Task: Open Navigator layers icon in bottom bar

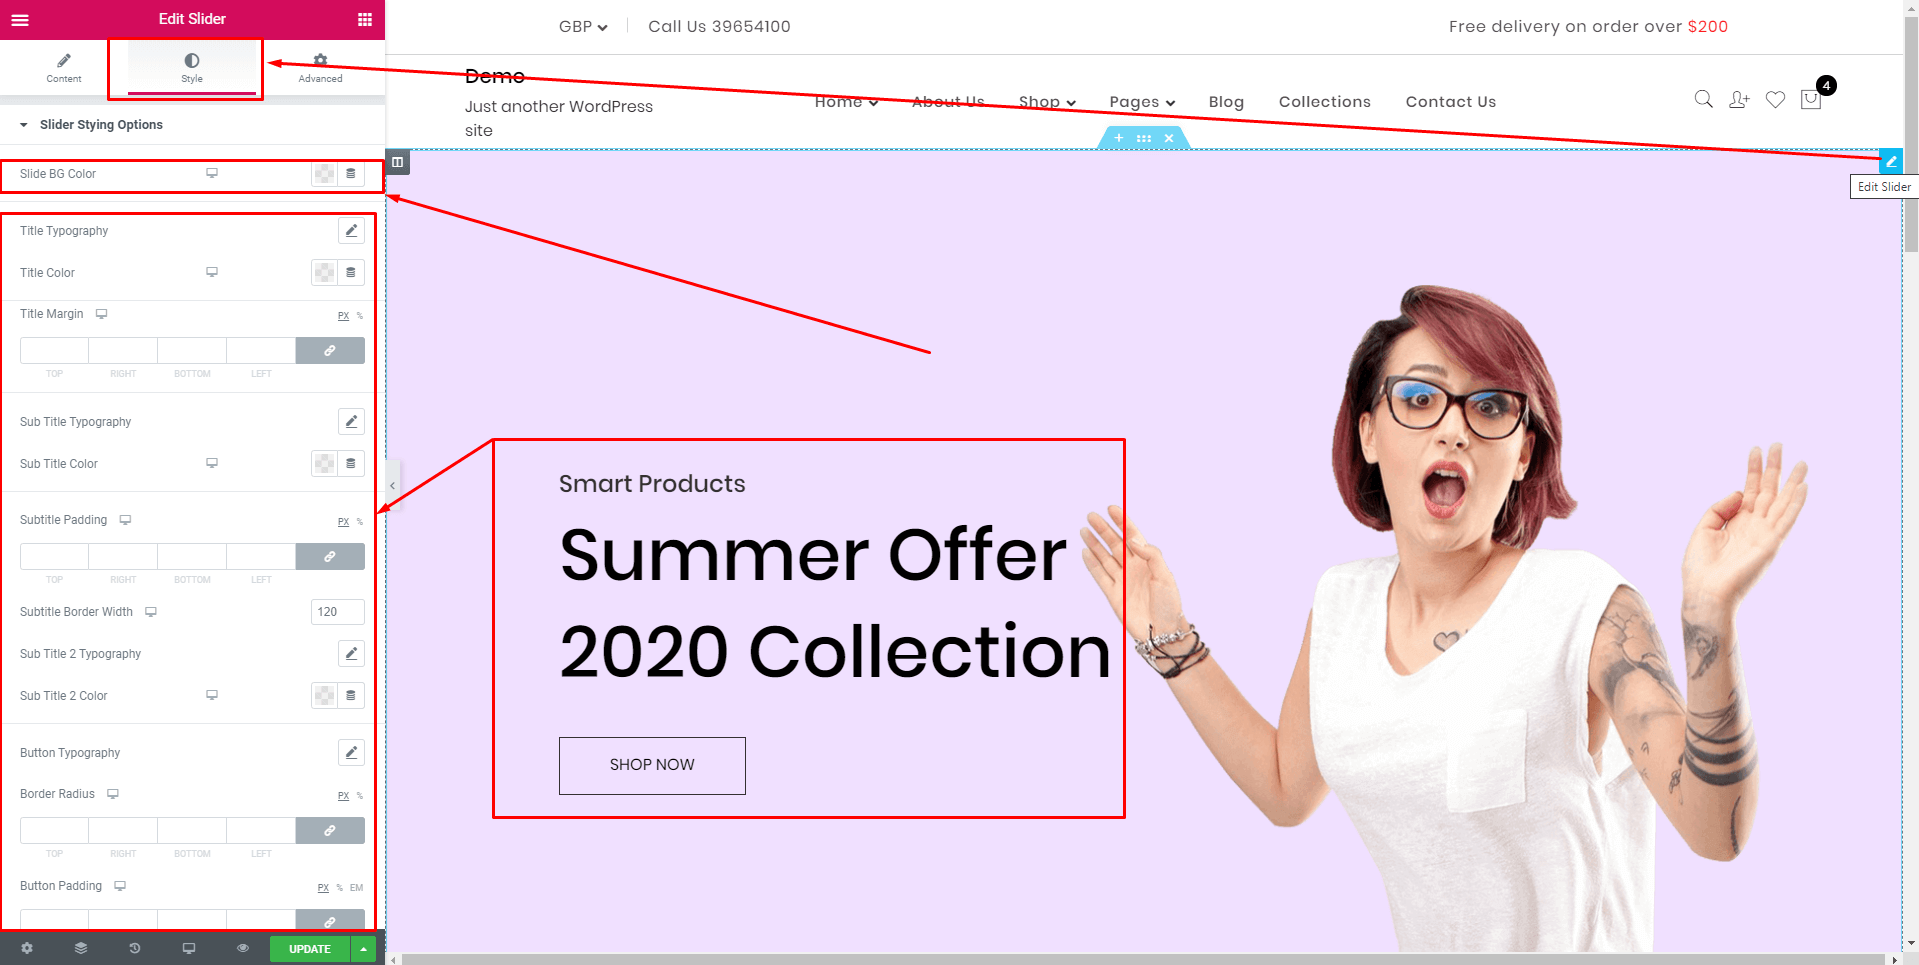Action: coord(81,948)
